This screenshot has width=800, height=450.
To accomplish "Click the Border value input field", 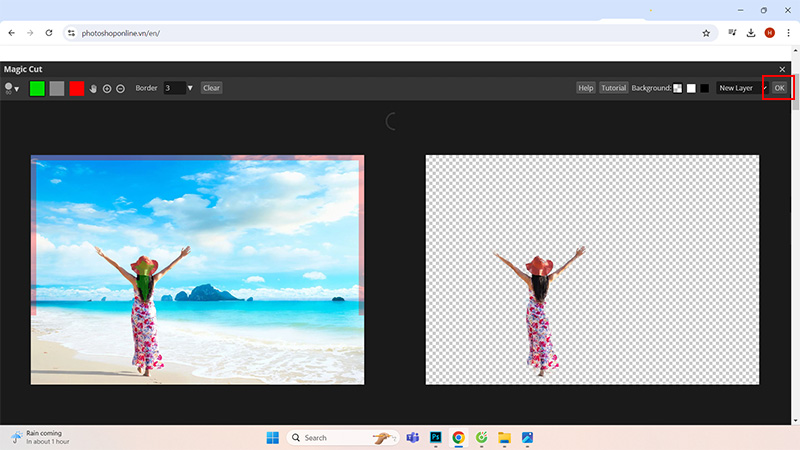I will click(173, 88).
